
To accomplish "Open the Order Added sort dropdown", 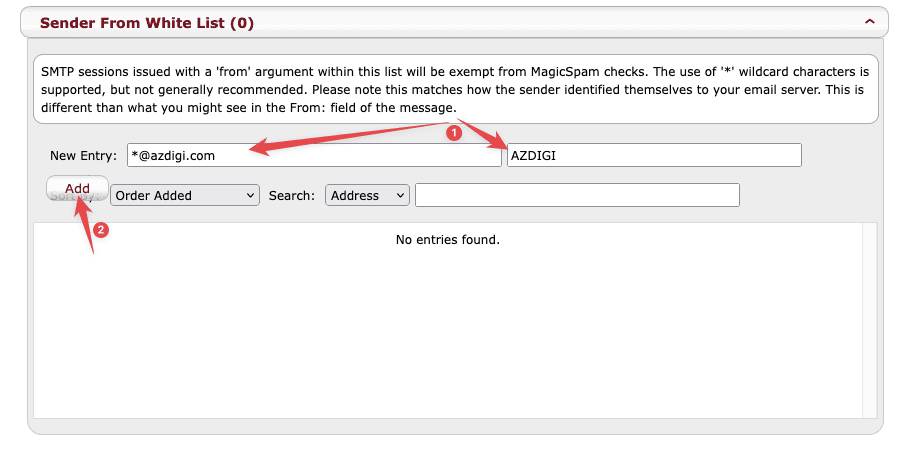I will [x=185, y=196].
